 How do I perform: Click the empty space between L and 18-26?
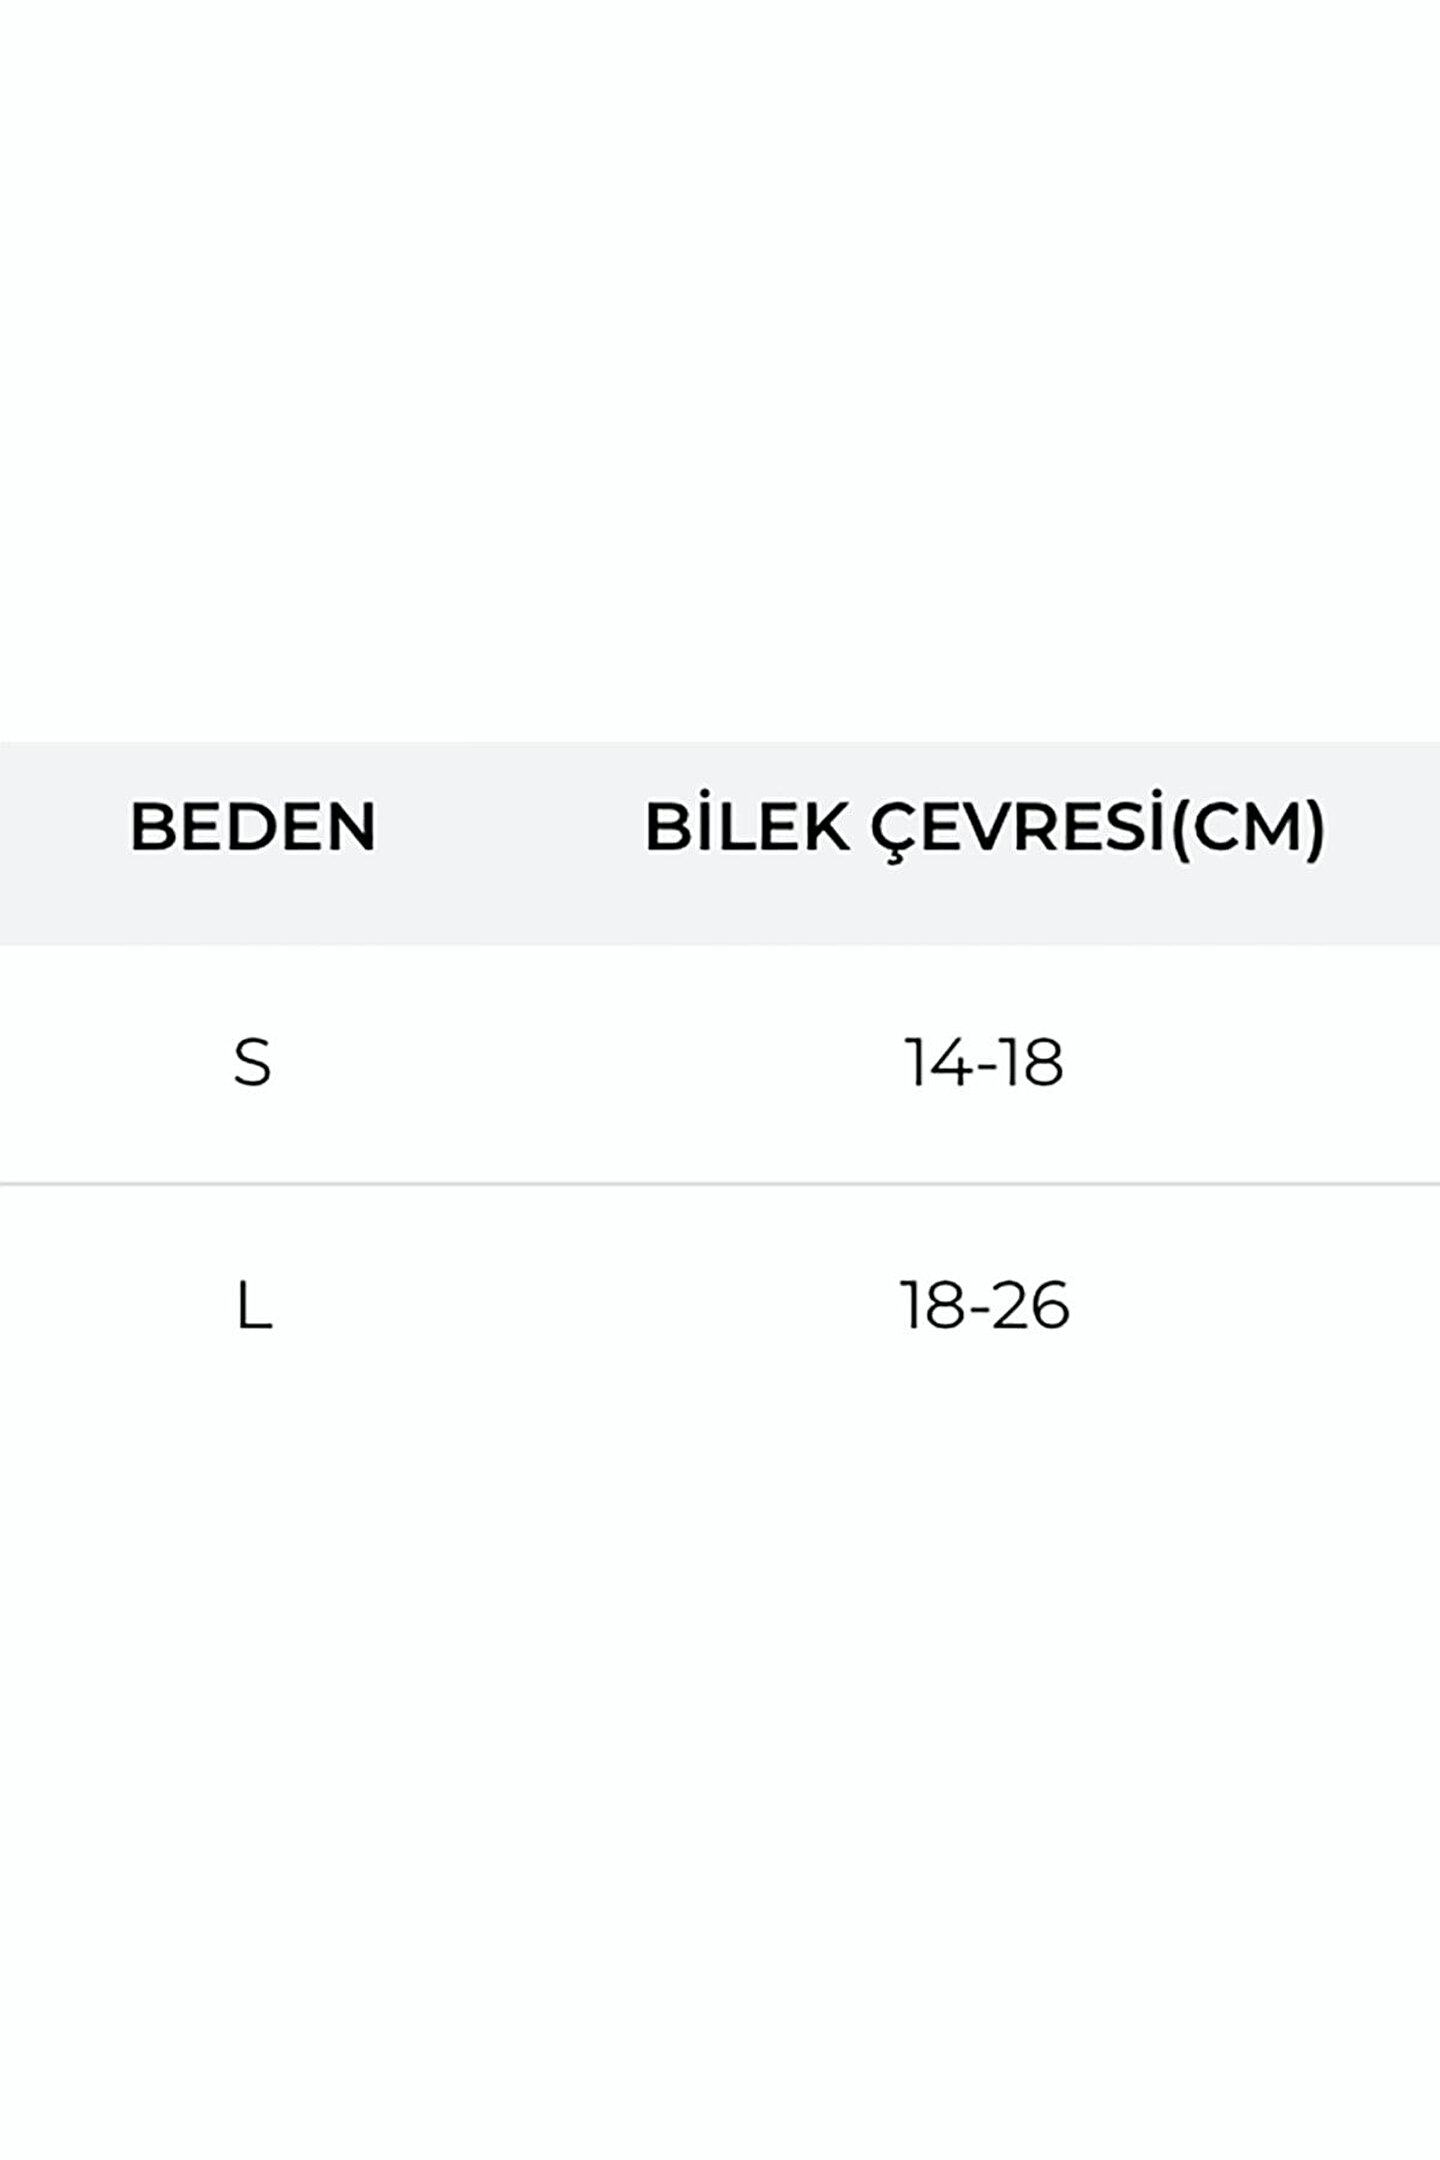[580, 1306]
